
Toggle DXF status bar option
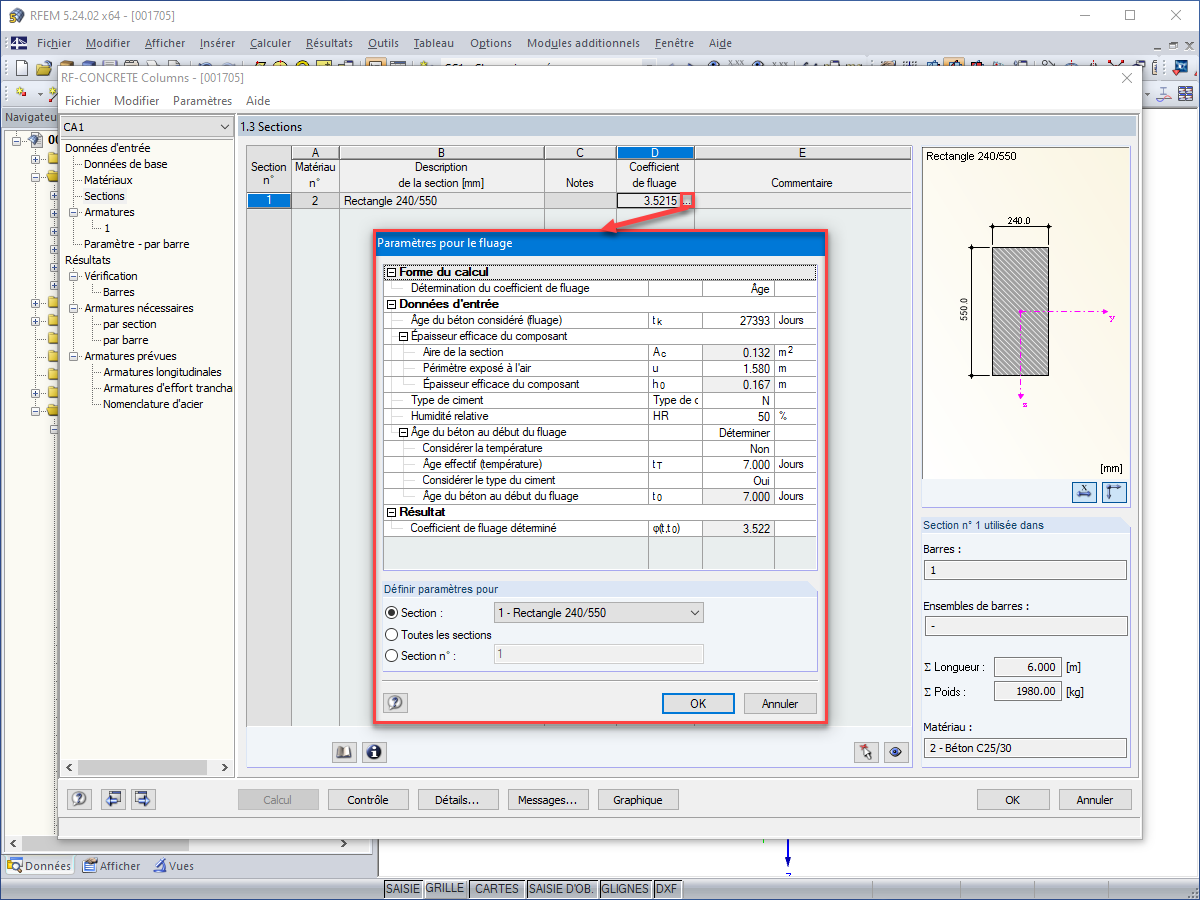(x=666, y=888)
